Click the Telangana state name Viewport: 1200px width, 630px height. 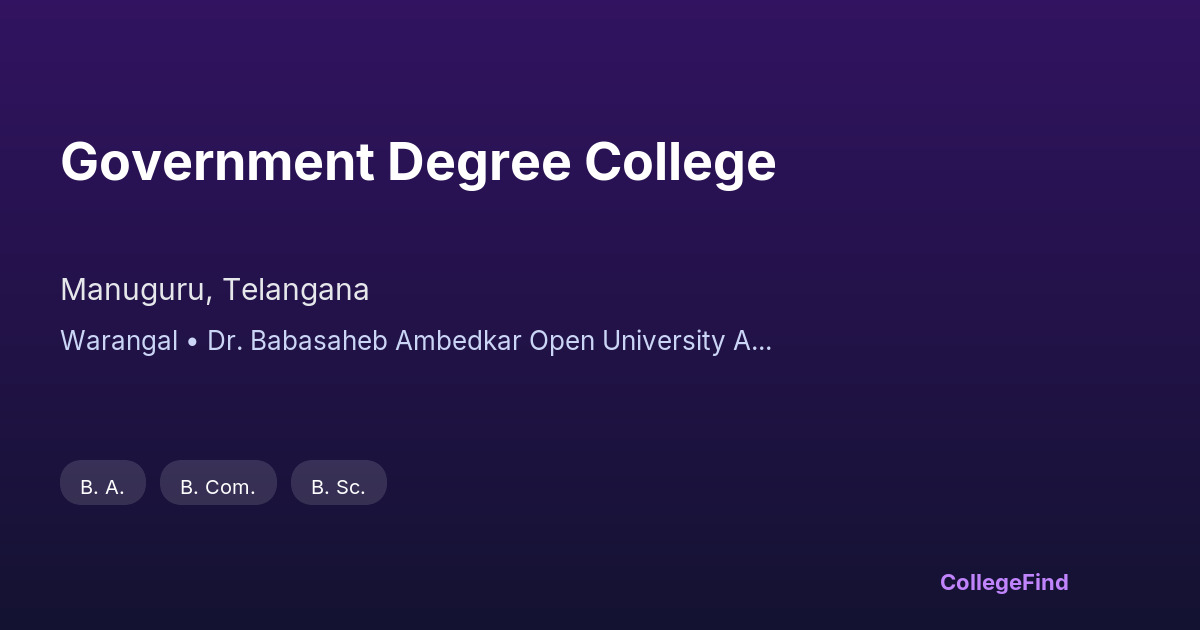point(296,290)
